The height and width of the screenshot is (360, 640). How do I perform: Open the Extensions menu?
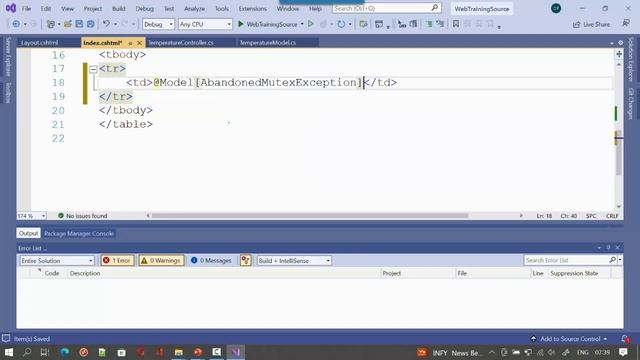tap(253, 9)
